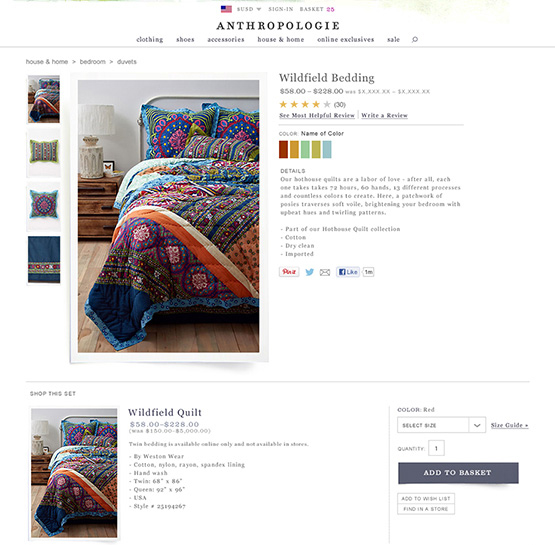The height and width of the screenshot is (545, 555).
Task: Open the Size Guide link
Action: pyautogui.click(x=509, y=425)
